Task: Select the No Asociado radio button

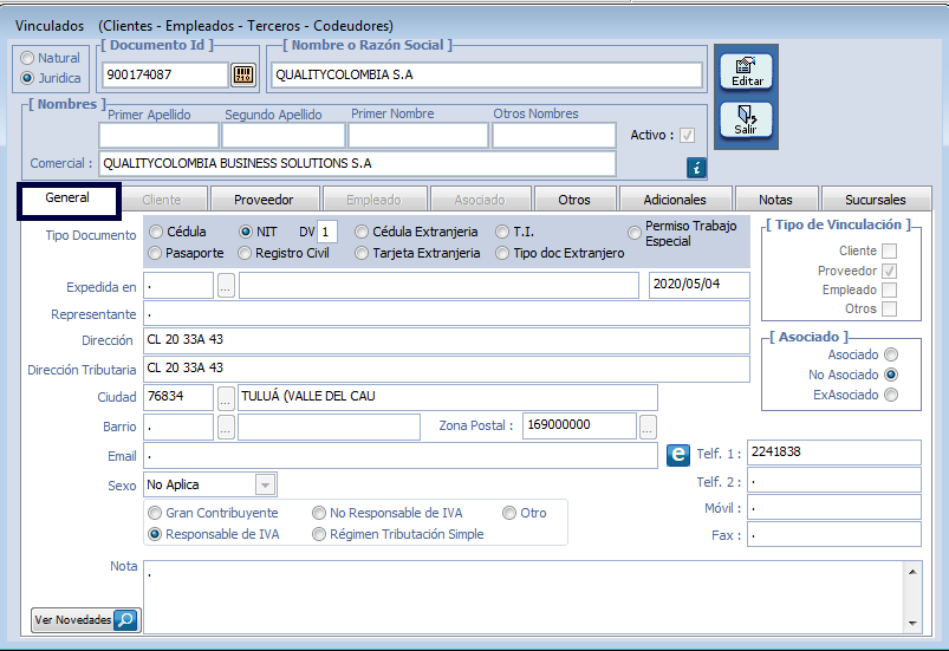Action: (891, 375)
